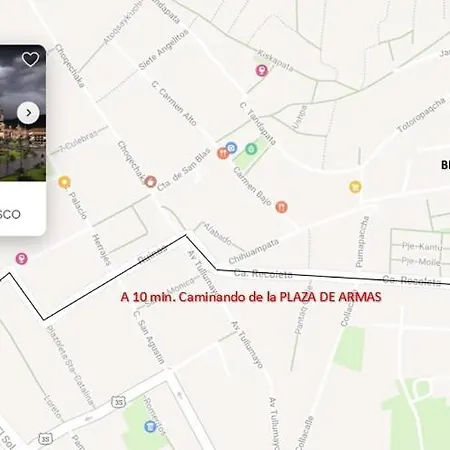Open the listing photo thumbnail
The image size is (450, 450).
tap(23, 113)
